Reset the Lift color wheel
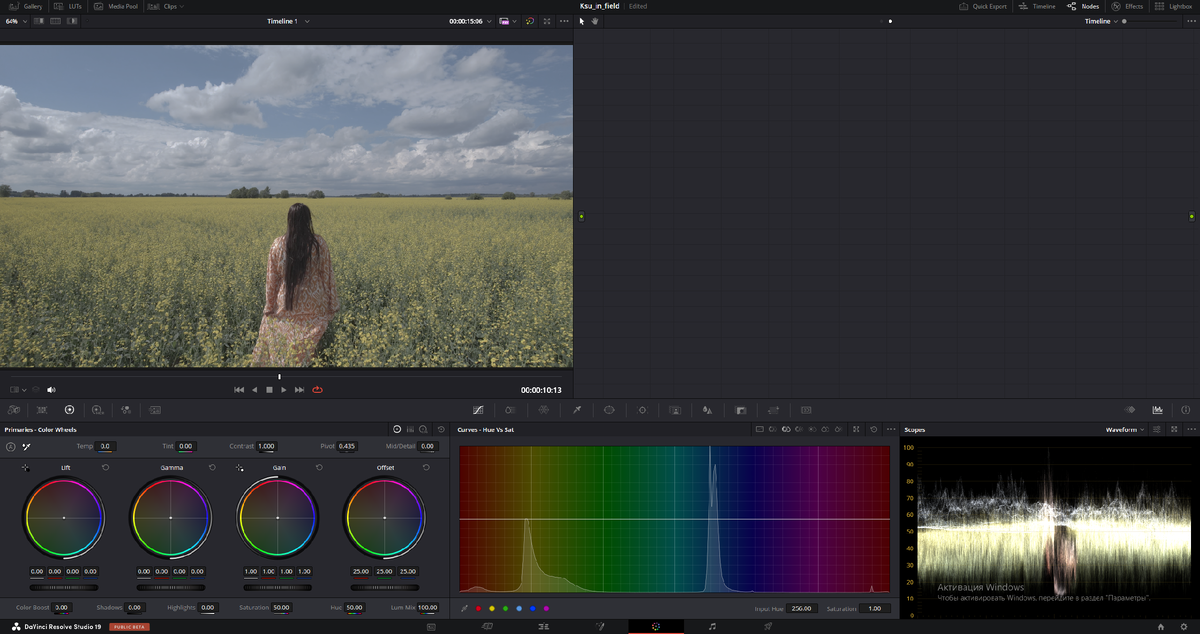1200x634 pixels. (x=105, y=467)
